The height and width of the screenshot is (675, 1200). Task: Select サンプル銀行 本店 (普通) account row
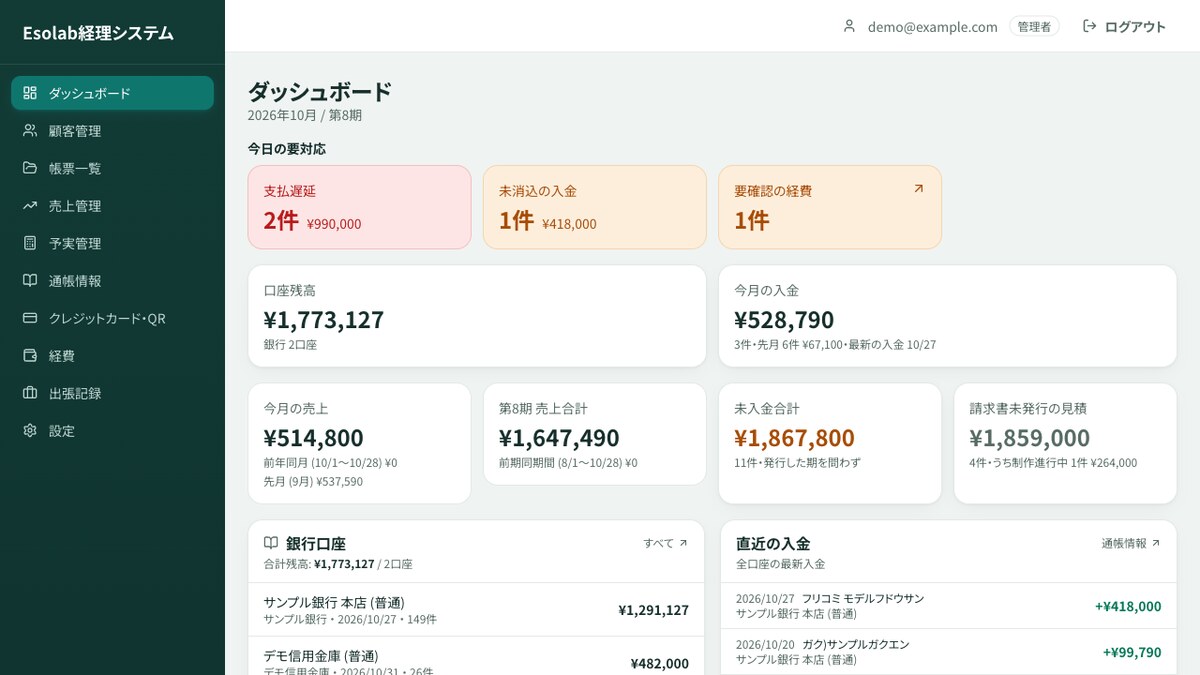pos(476,610)
